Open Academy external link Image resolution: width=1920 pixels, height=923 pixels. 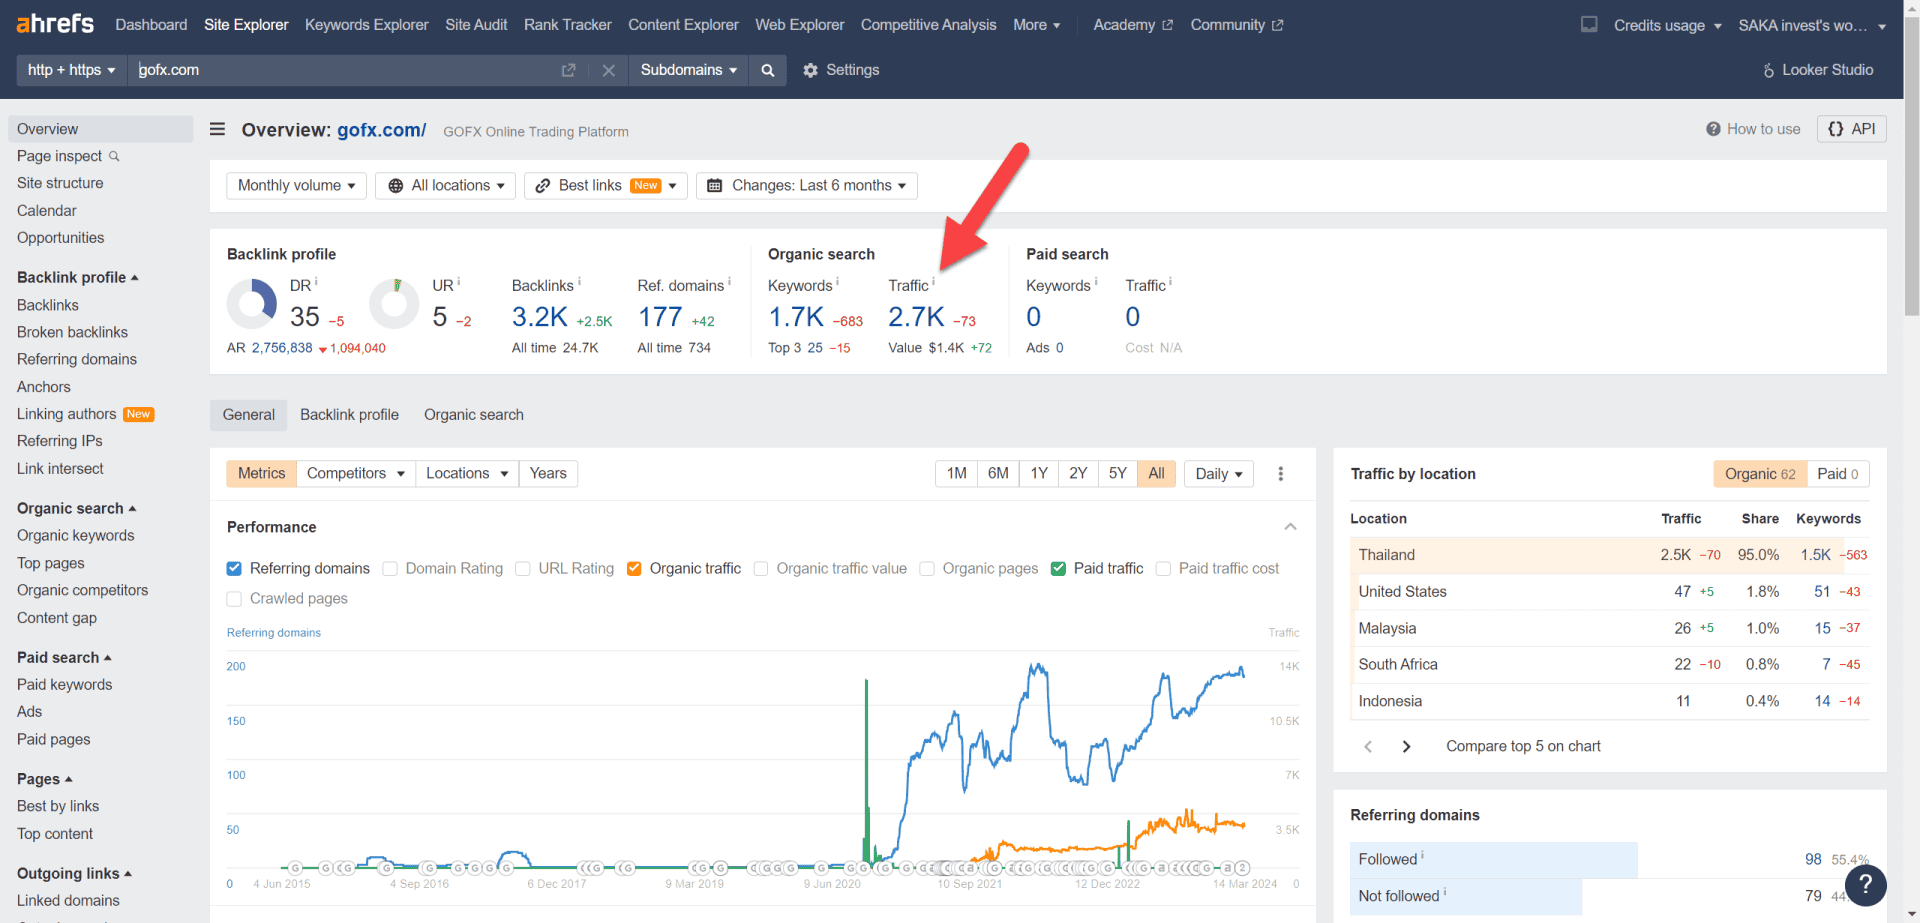click(1133, 25)
